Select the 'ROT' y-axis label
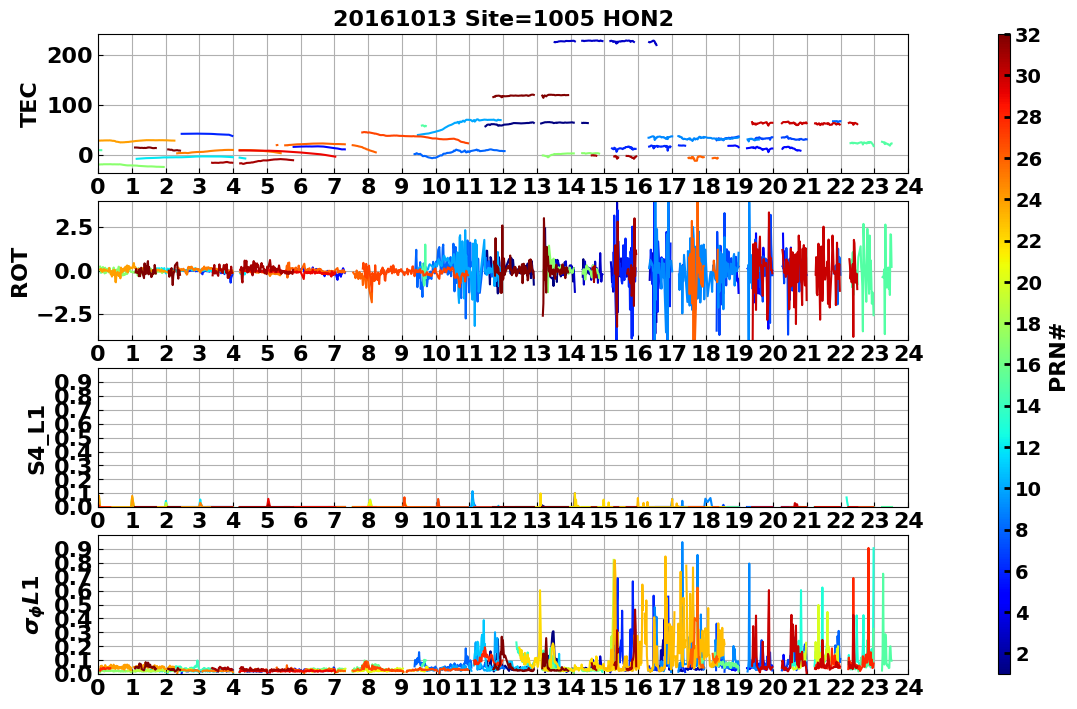 pos(21,273)
